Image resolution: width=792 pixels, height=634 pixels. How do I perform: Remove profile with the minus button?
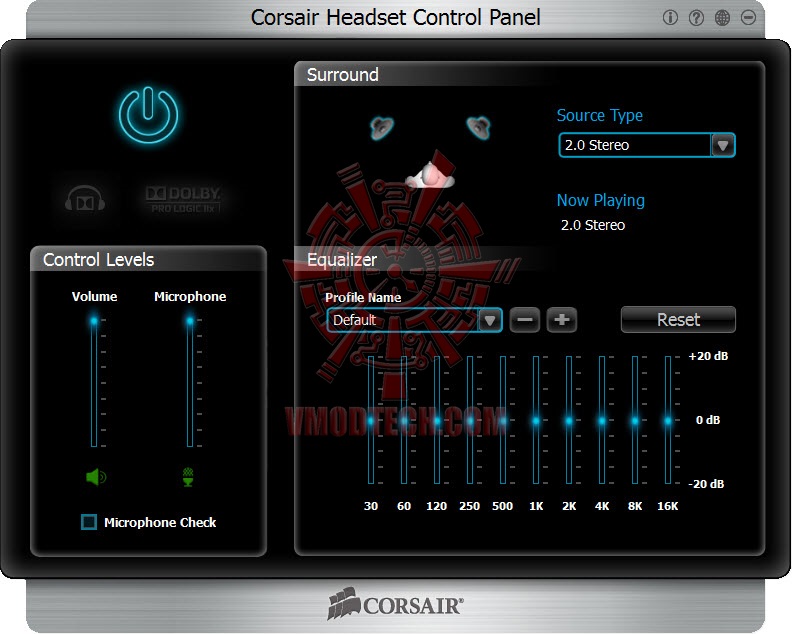point(525,320)
